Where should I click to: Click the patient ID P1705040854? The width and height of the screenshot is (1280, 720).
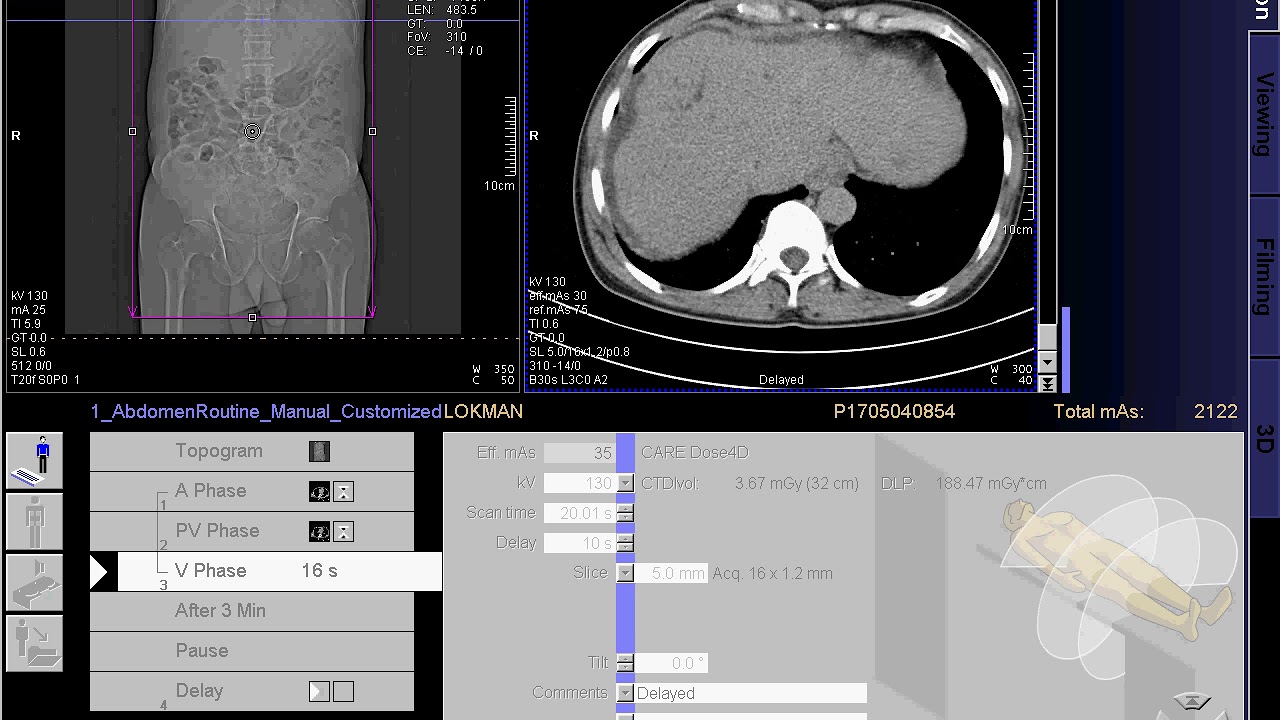(894, 411)
